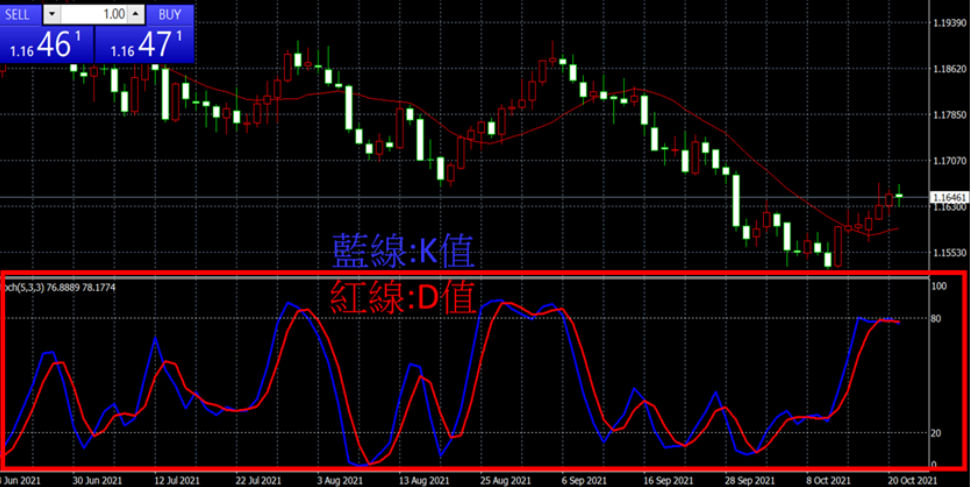970x487 pixels.
Task: Click the 1.16 46 sell price tile
Action: (x=46, y=45)
